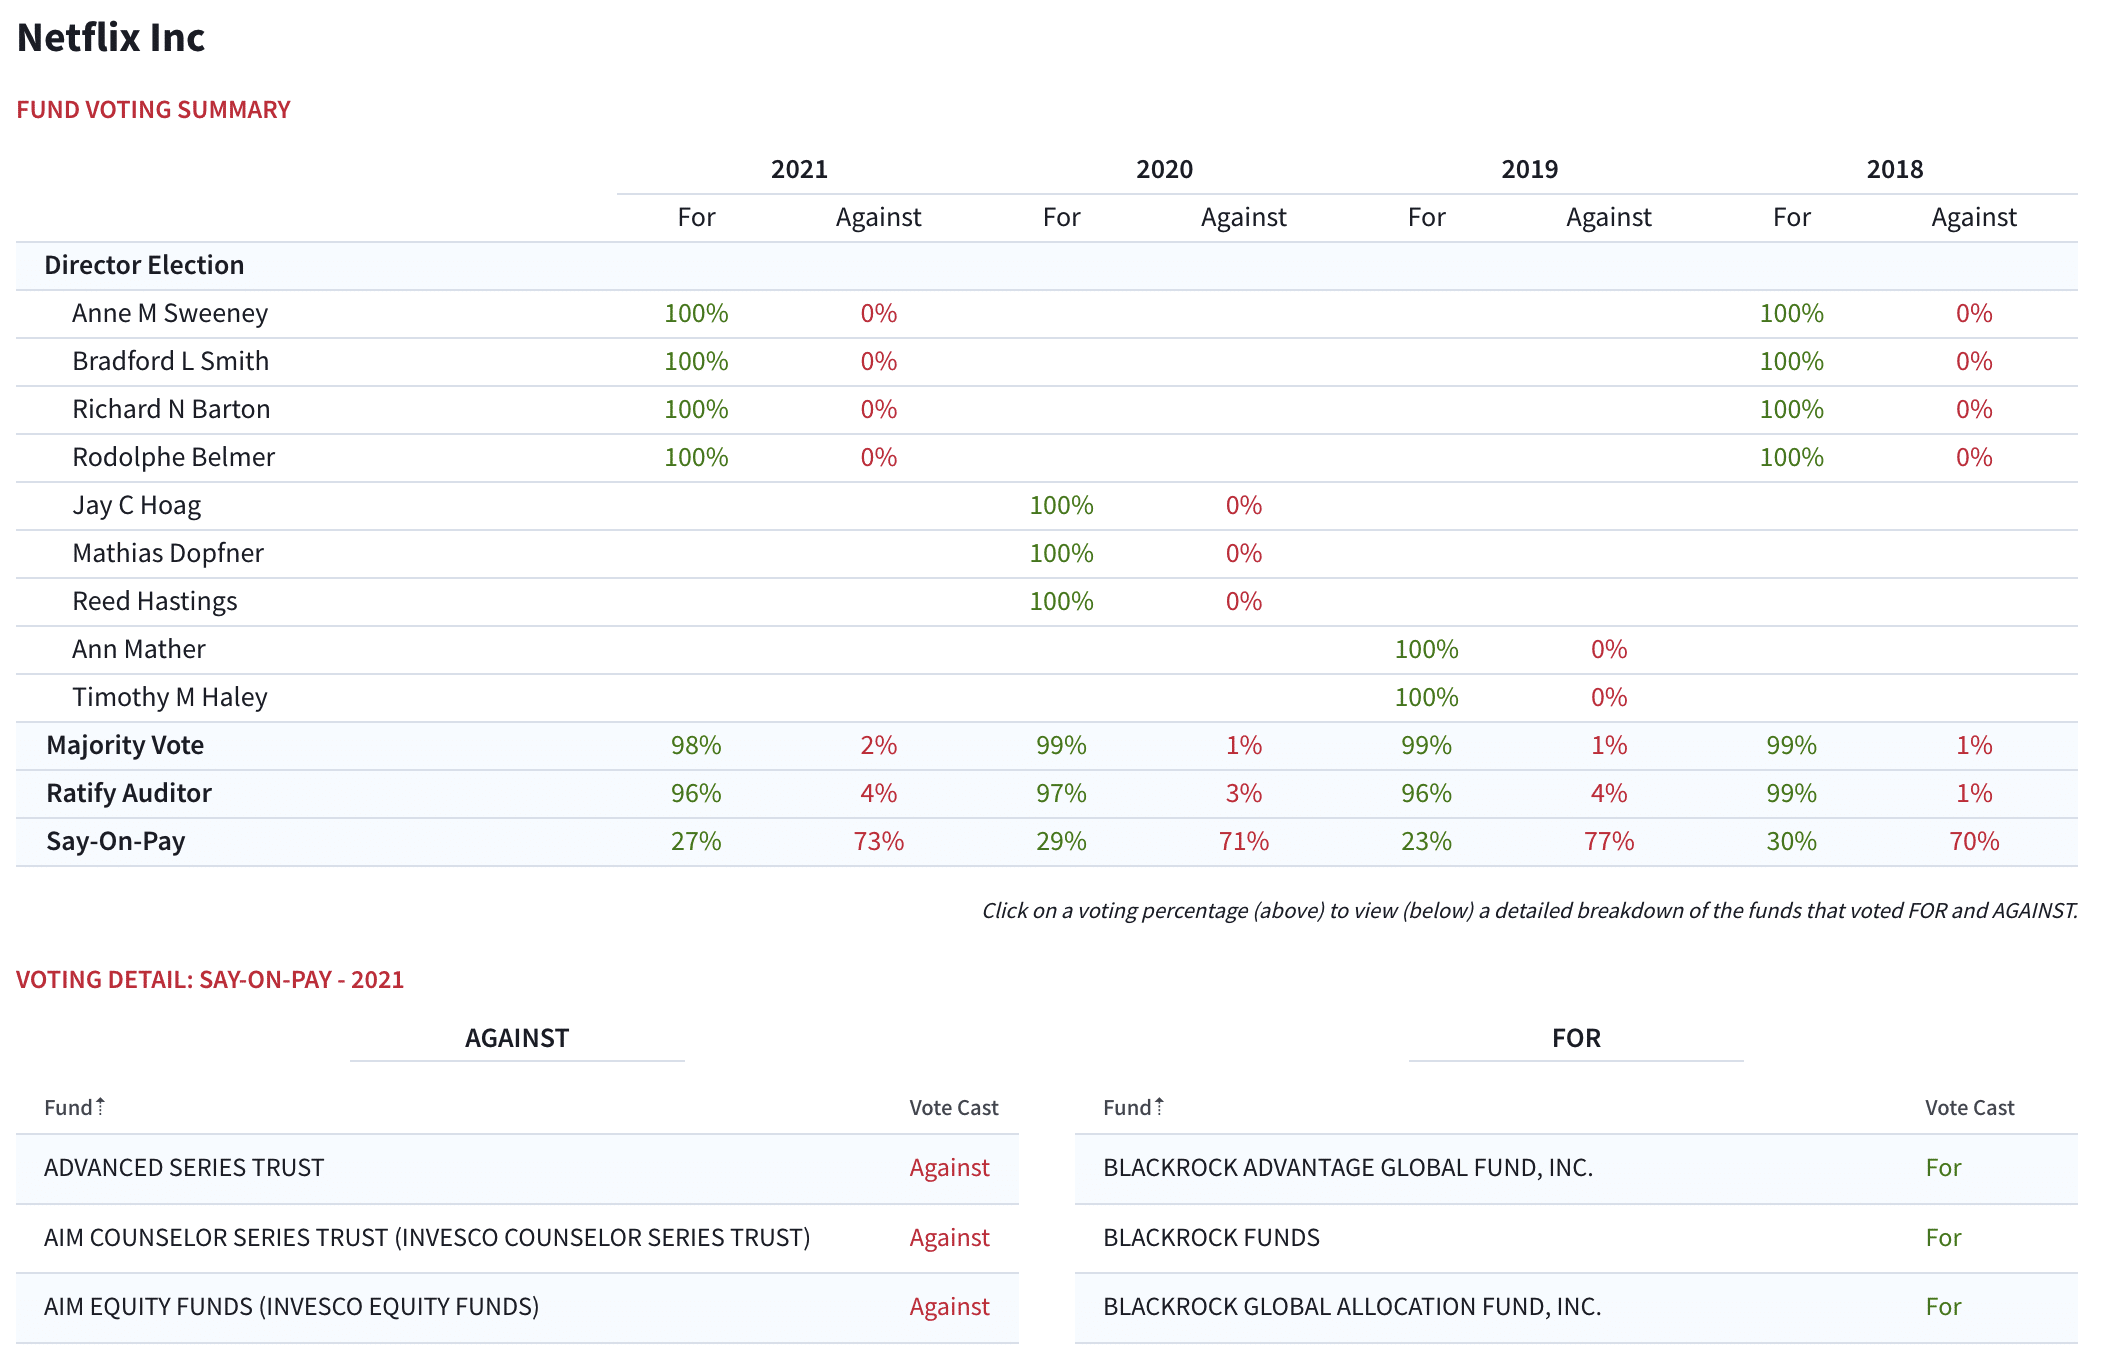Viewport: 2116px width, 1354px height.
Task: Open Mathias Dopfner 2020 0% Against
Action: click(x=1244, y=553)
